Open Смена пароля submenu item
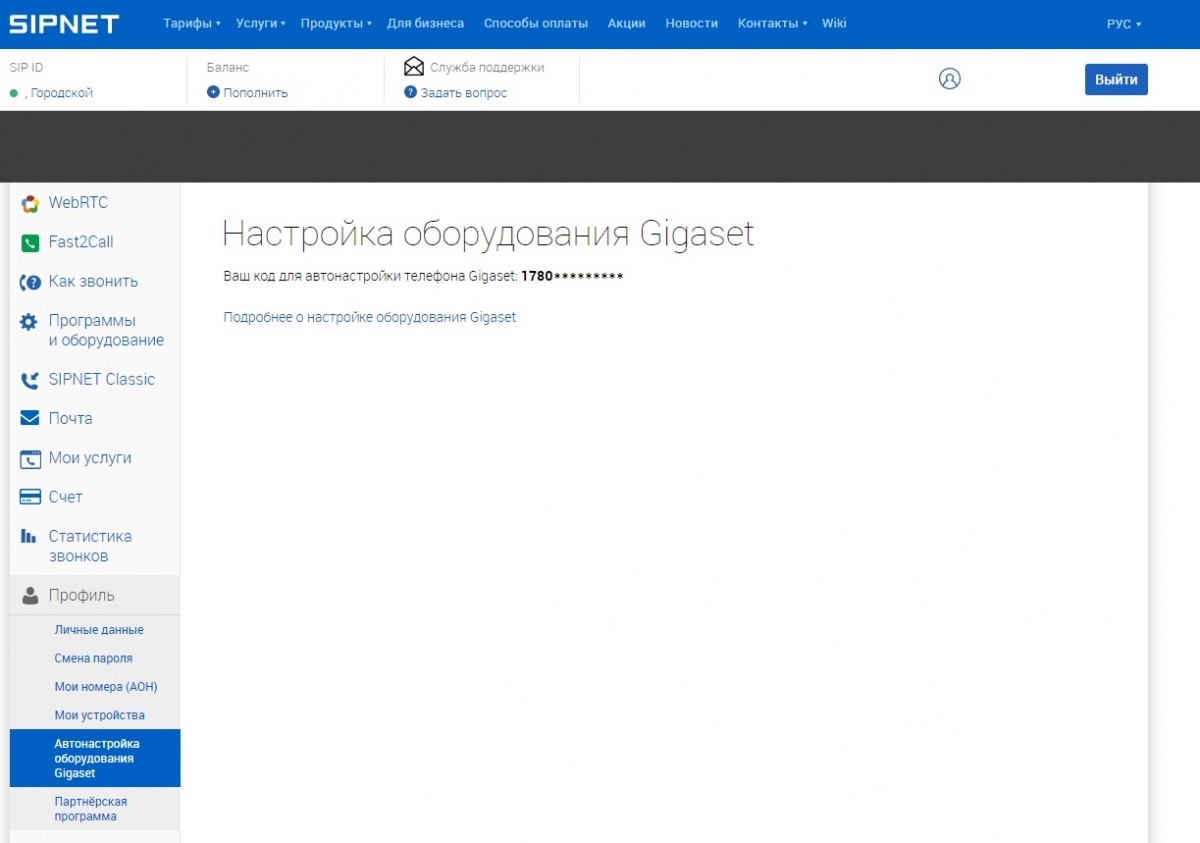1200x843 pixels. point(95,659)
